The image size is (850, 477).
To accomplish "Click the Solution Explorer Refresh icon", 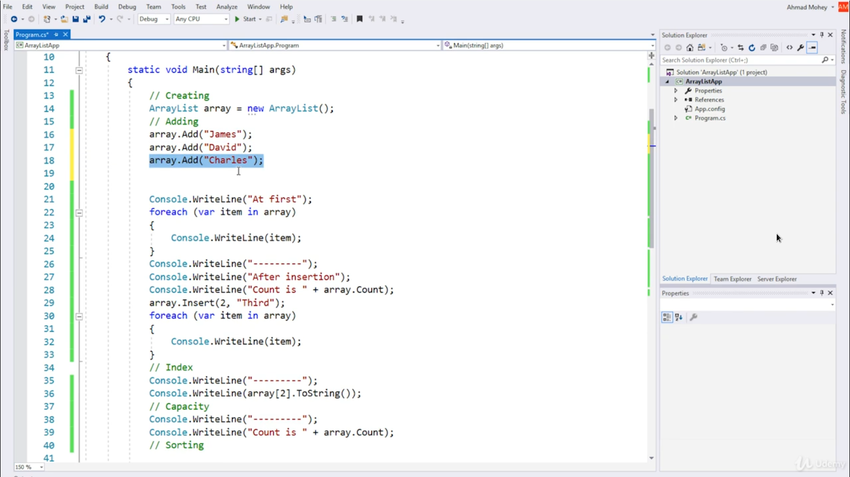I will [752, 48].
